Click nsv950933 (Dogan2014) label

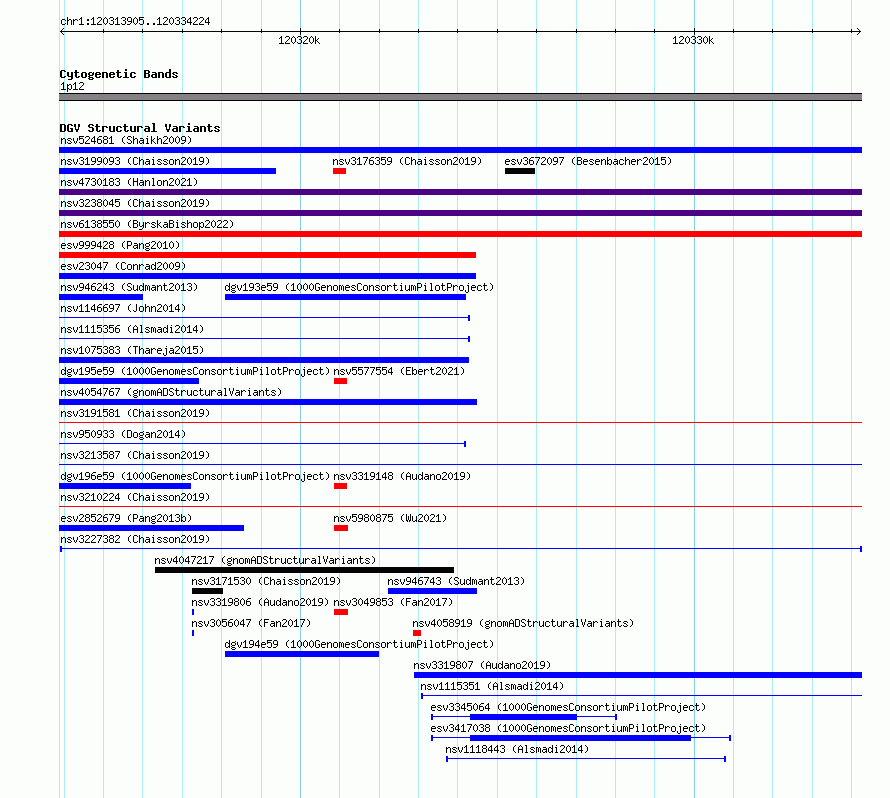[123, 434]
